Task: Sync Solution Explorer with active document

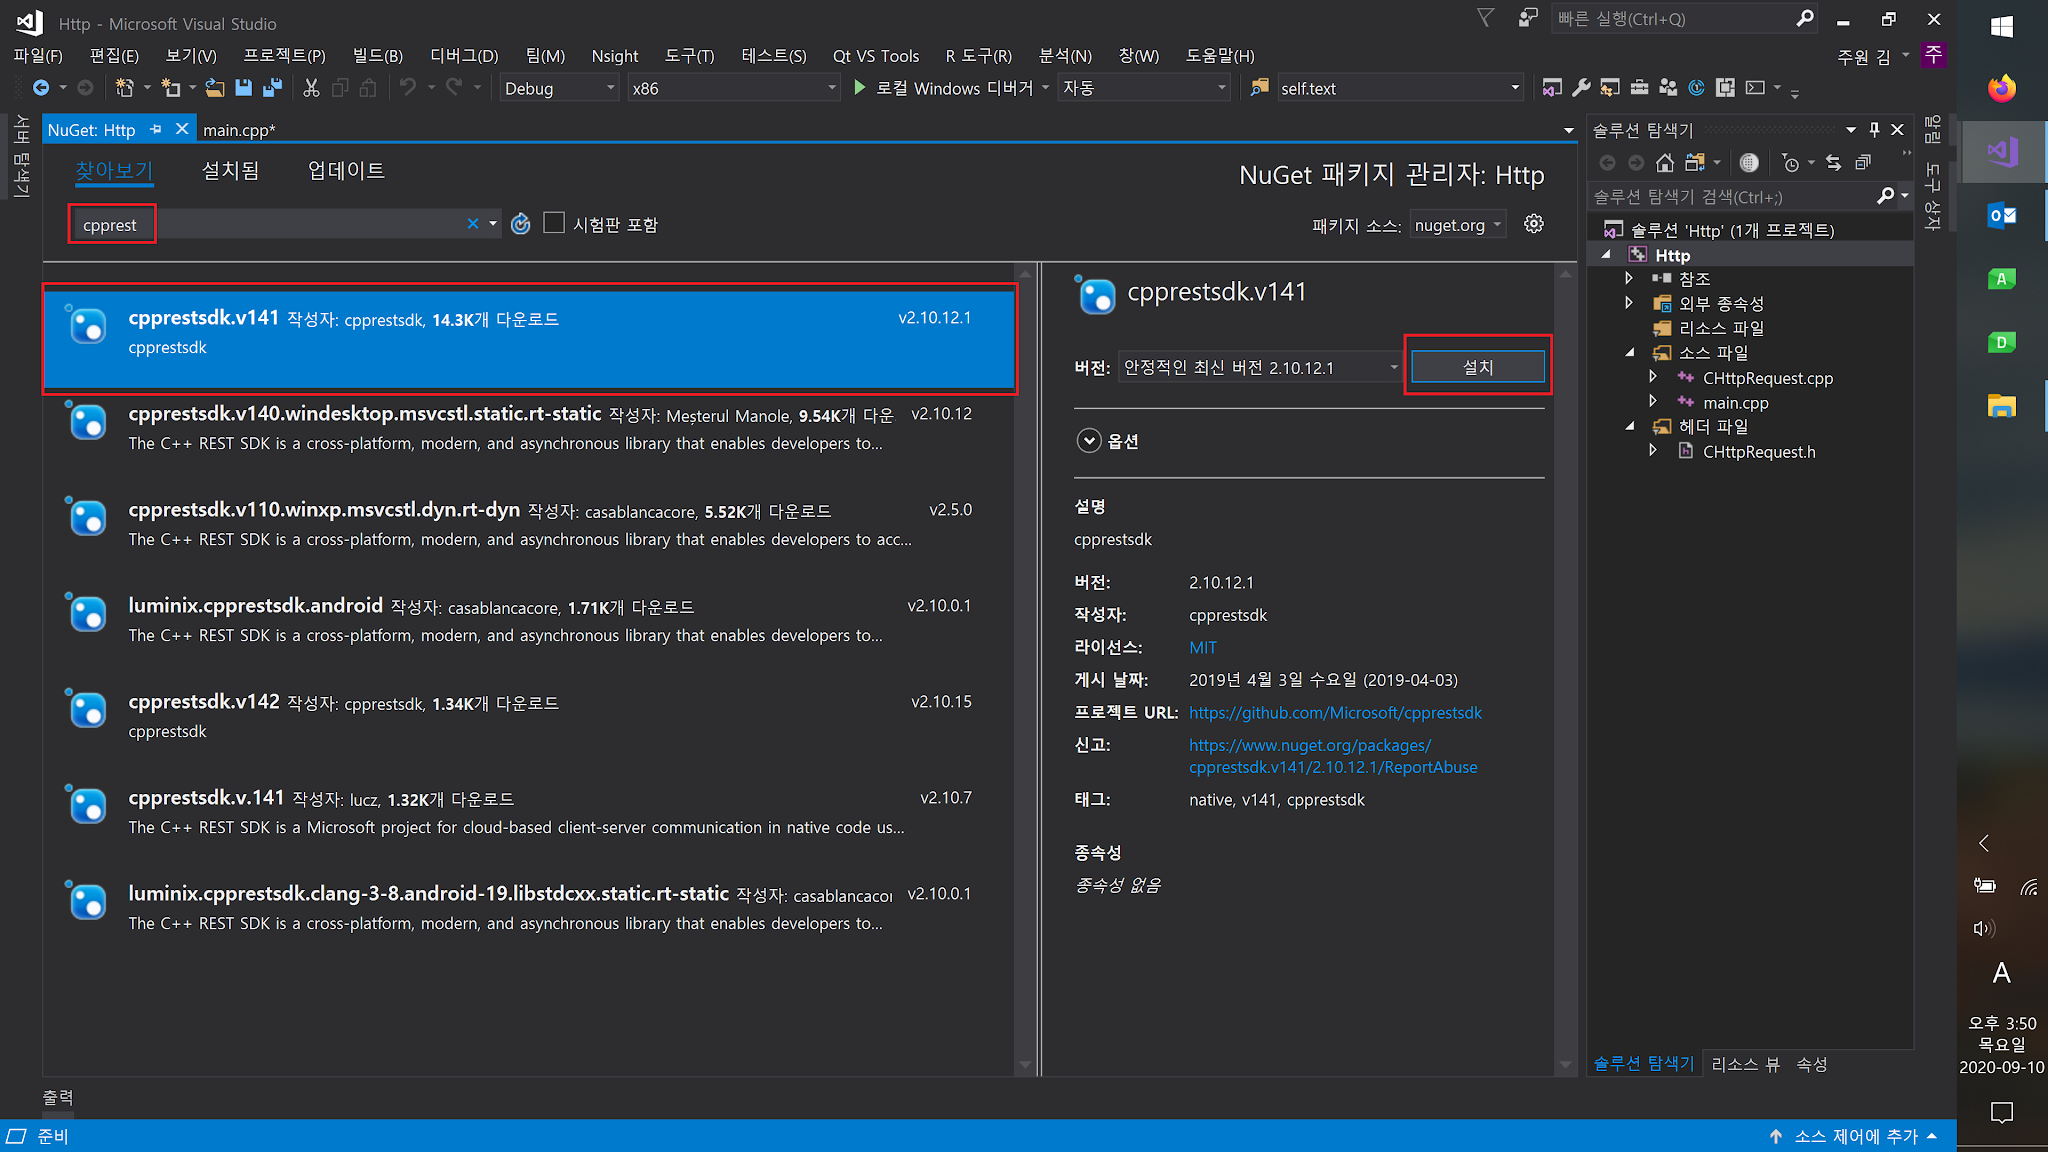Action: click(1833, 162)
